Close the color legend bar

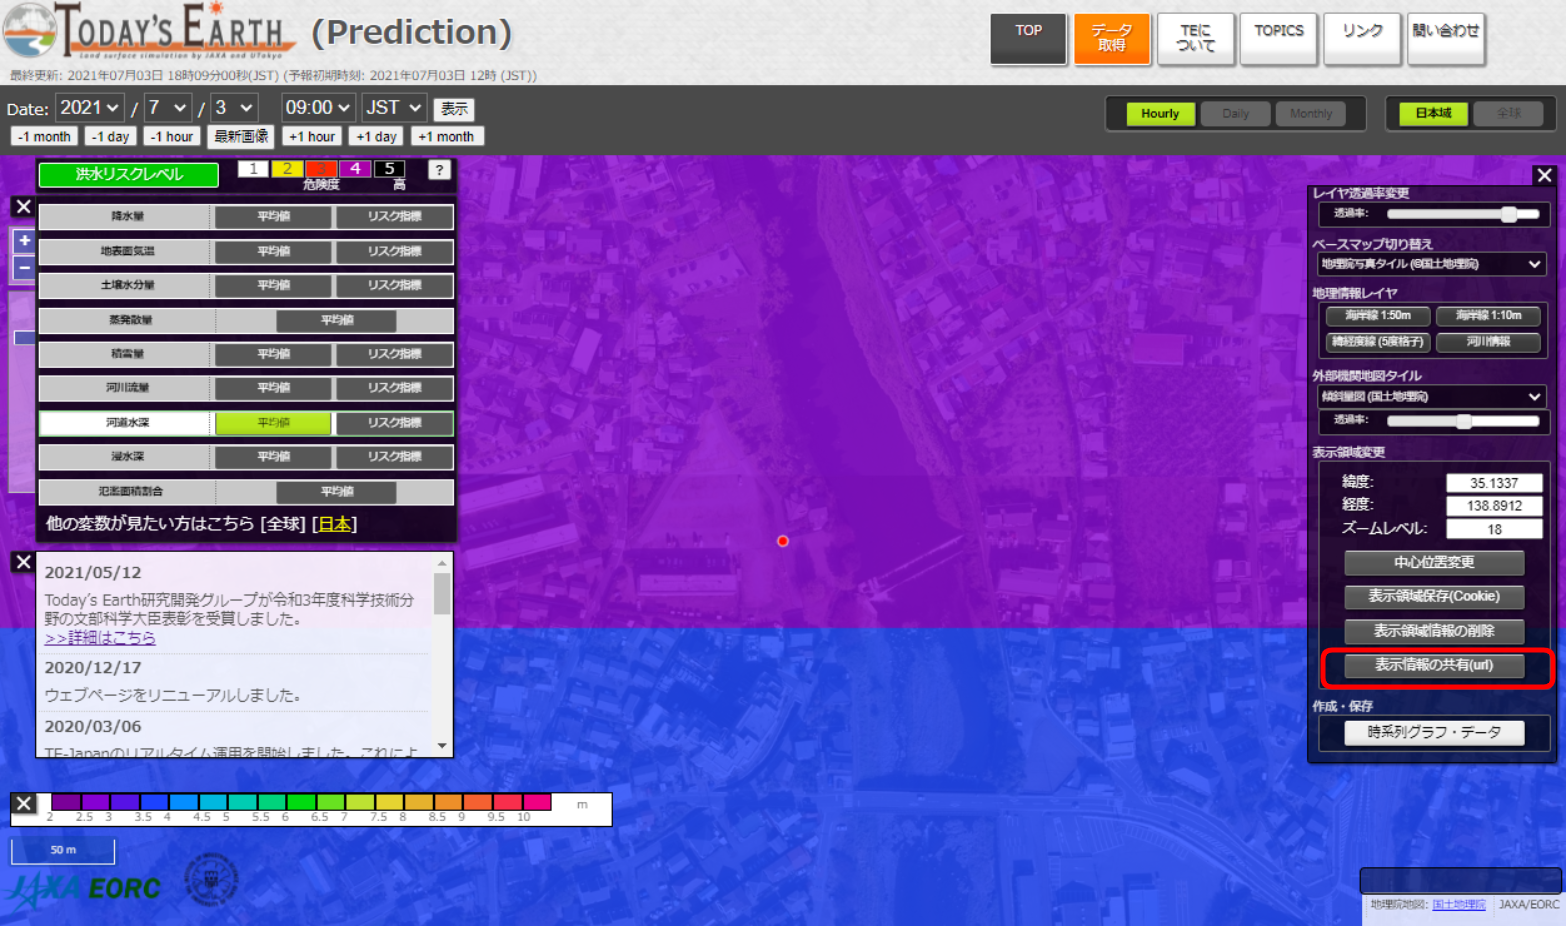[x=24, y=803]
